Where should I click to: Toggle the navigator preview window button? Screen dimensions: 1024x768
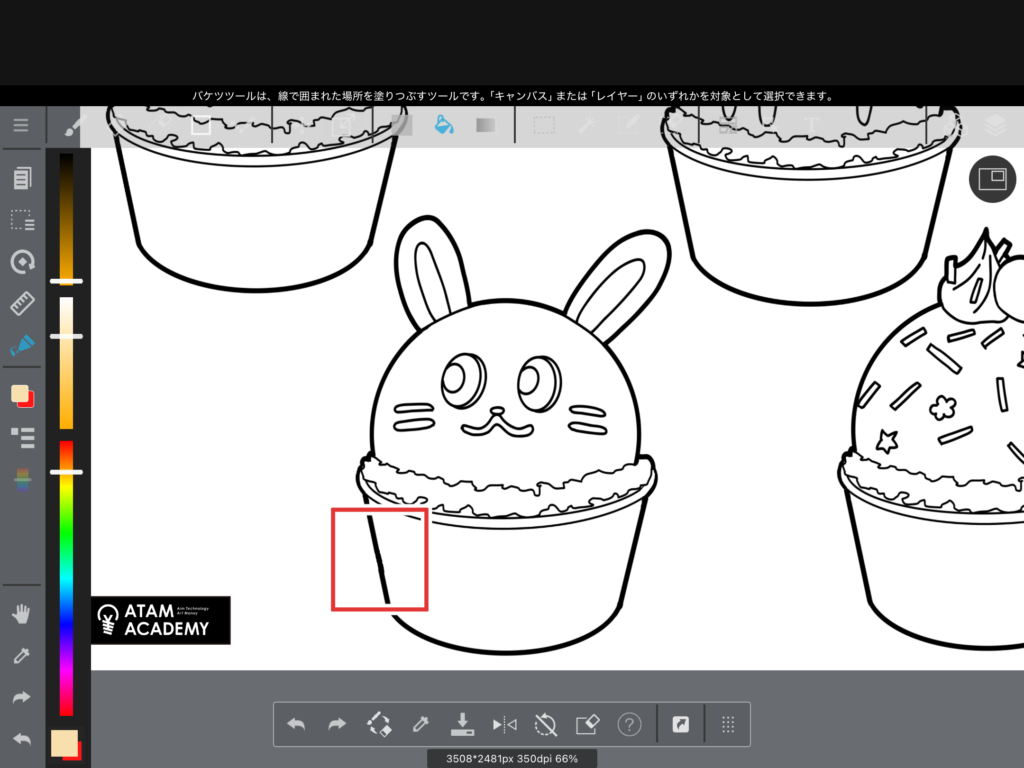coord(992,179)
